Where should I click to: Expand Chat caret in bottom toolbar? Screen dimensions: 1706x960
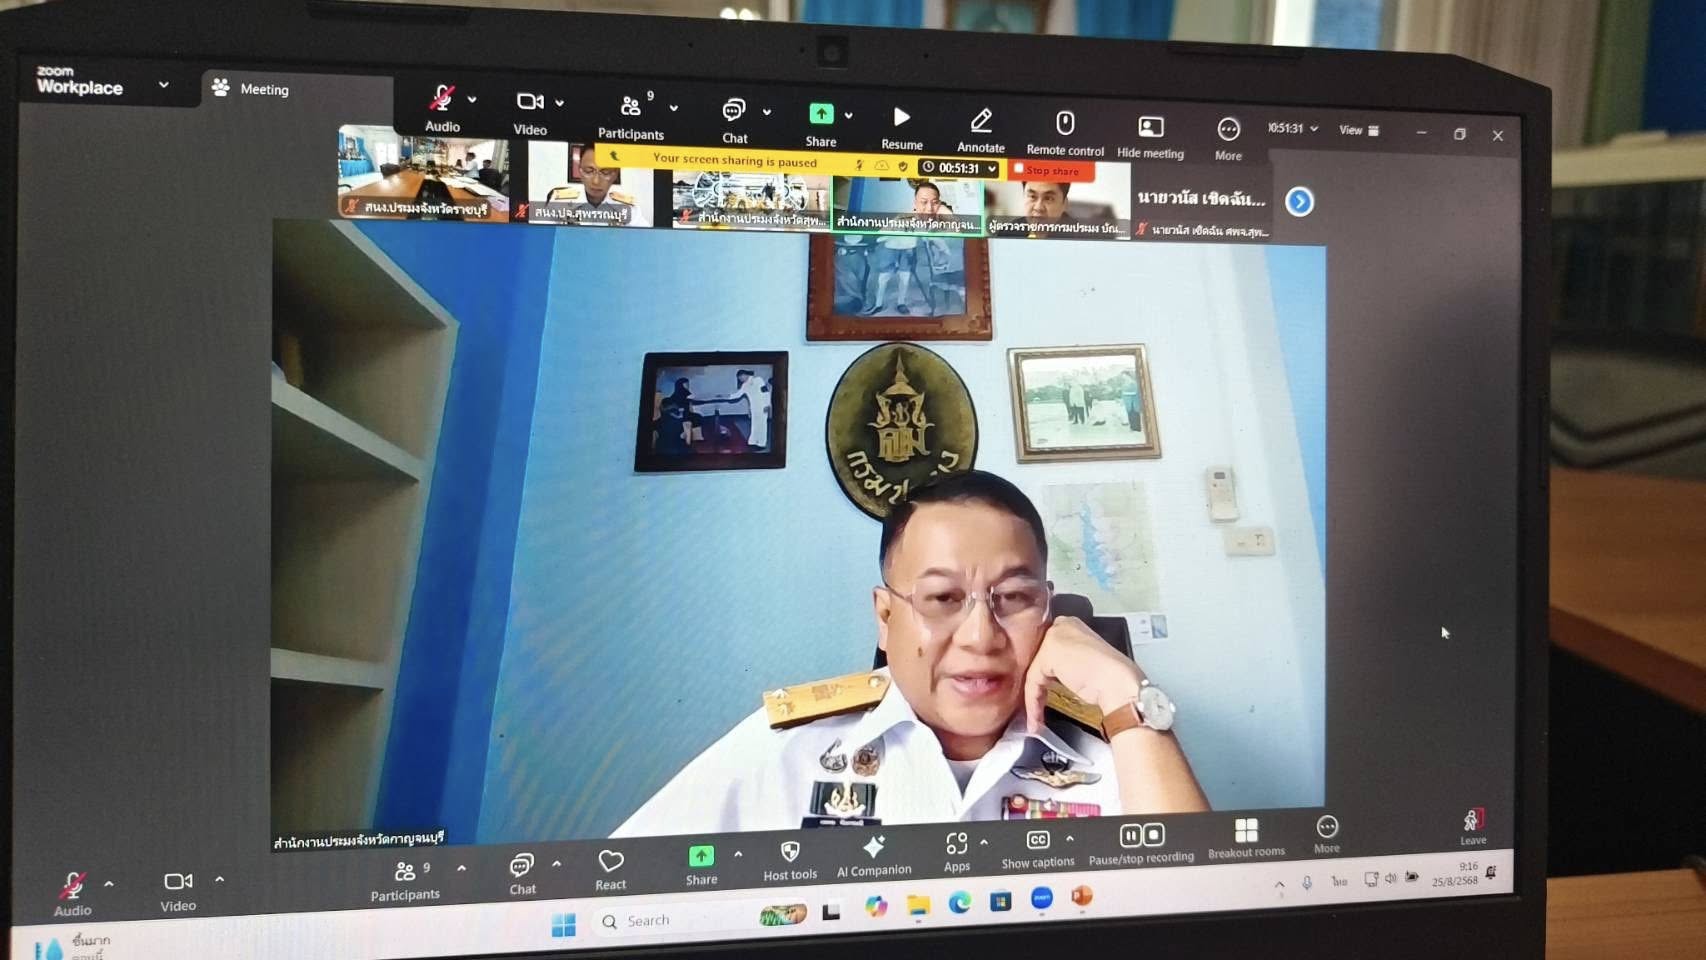[556, 863]
